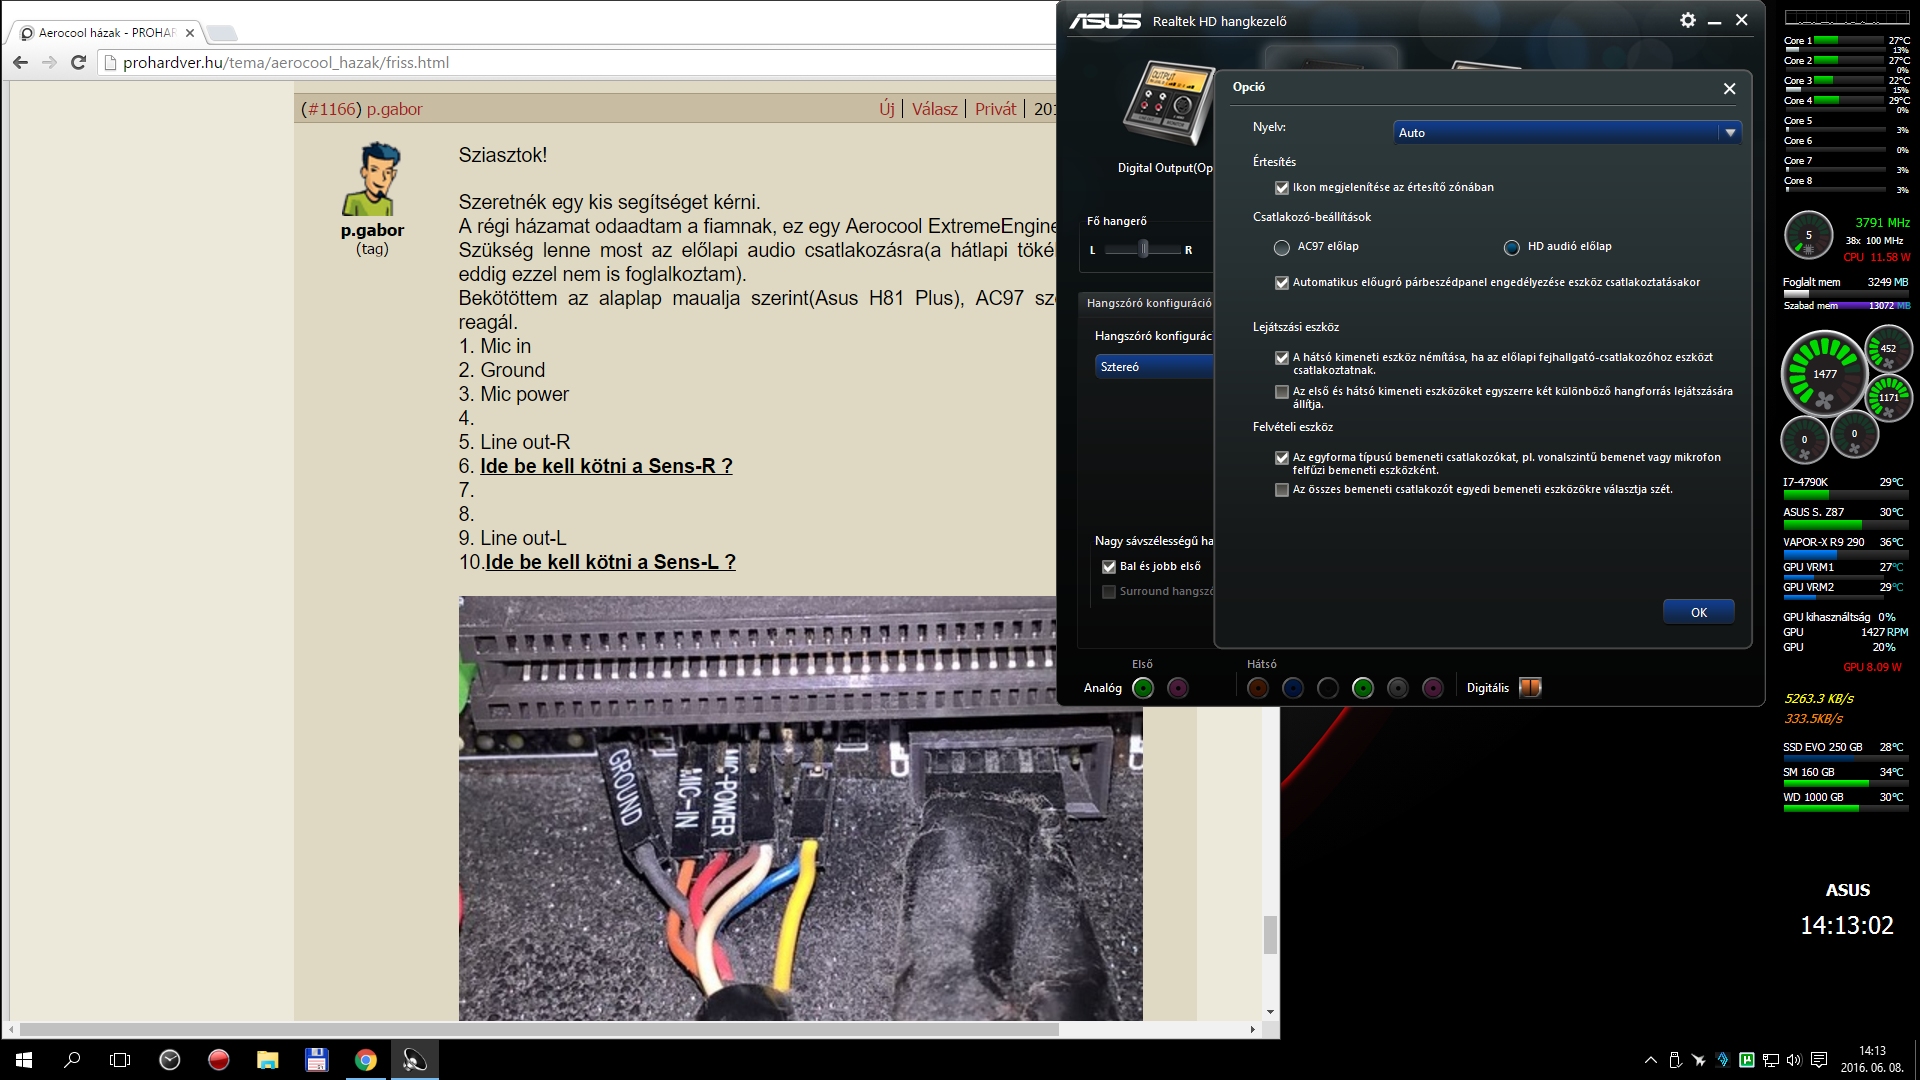Show hidden system tray icons

1650,1060
